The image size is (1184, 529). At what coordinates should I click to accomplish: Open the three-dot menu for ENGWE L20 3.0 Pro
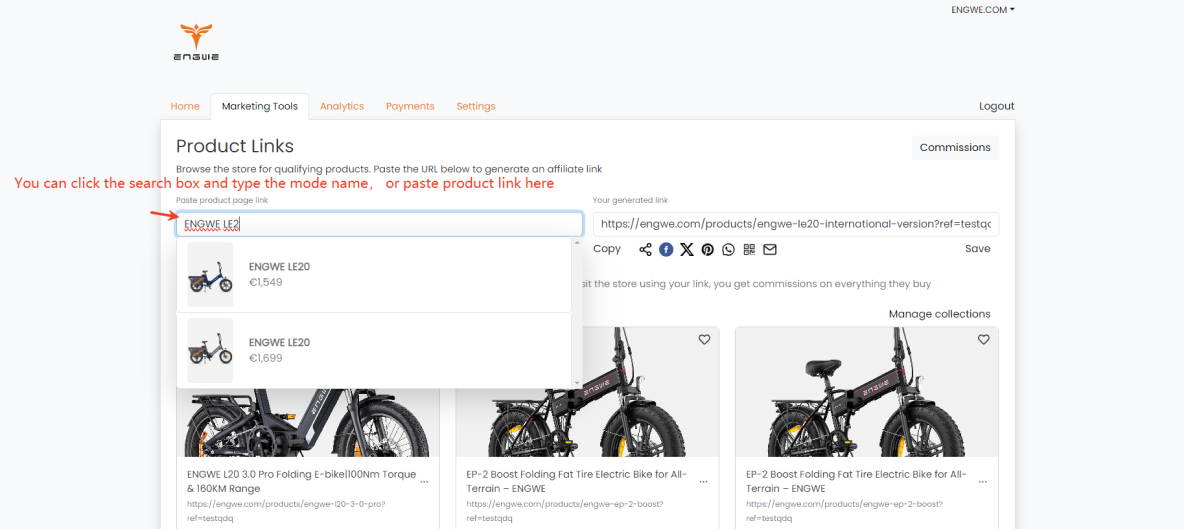tap(424, 481)
